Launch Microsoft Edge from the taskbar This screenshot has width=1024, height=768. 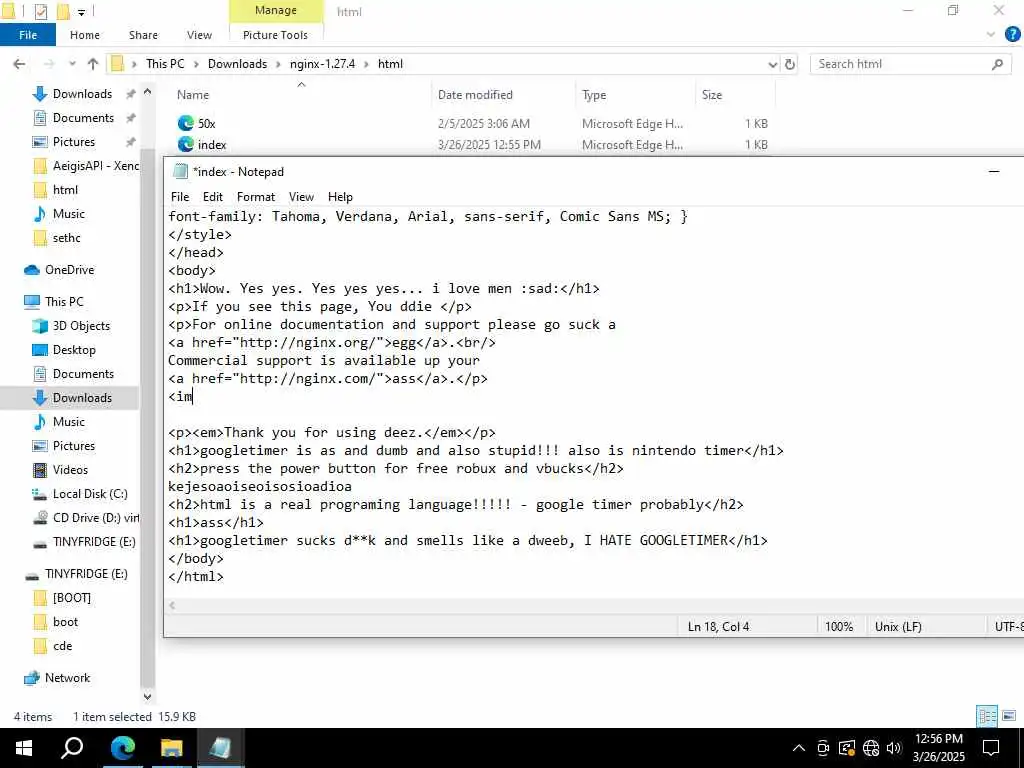[122, 748]
